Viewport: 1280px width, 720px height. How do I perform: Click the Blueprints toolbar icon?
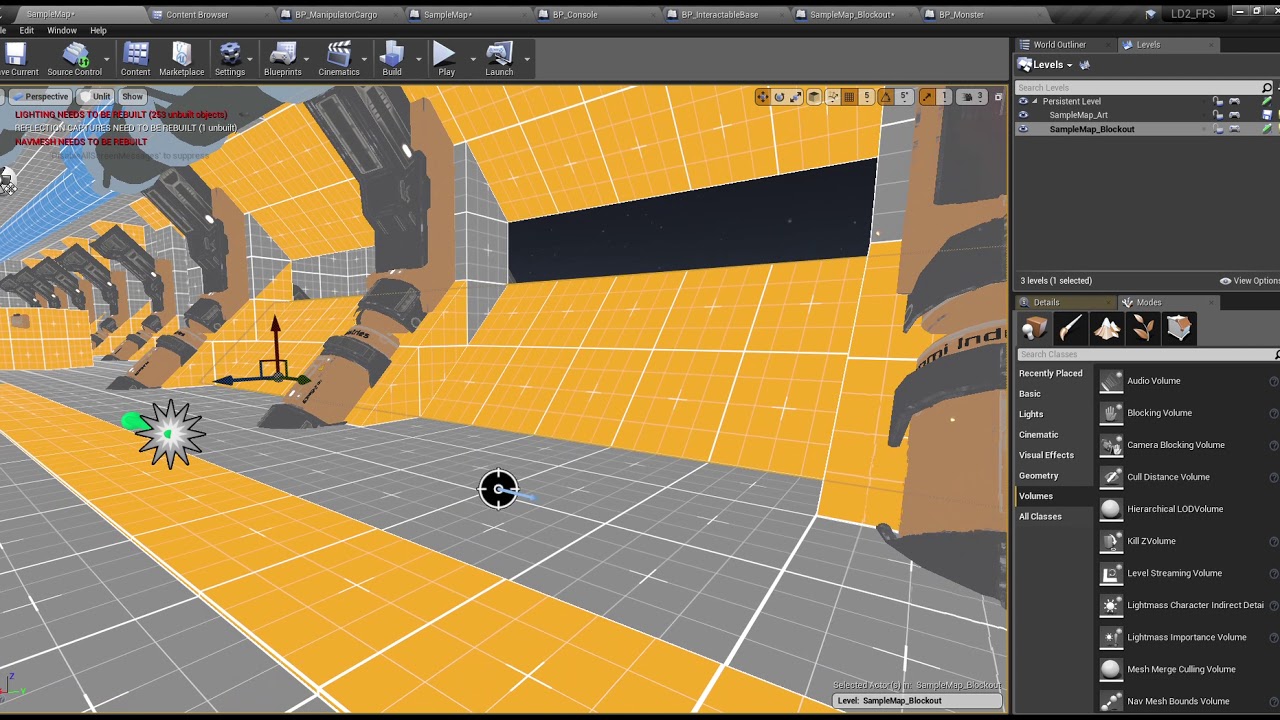(x=283, y=59)
